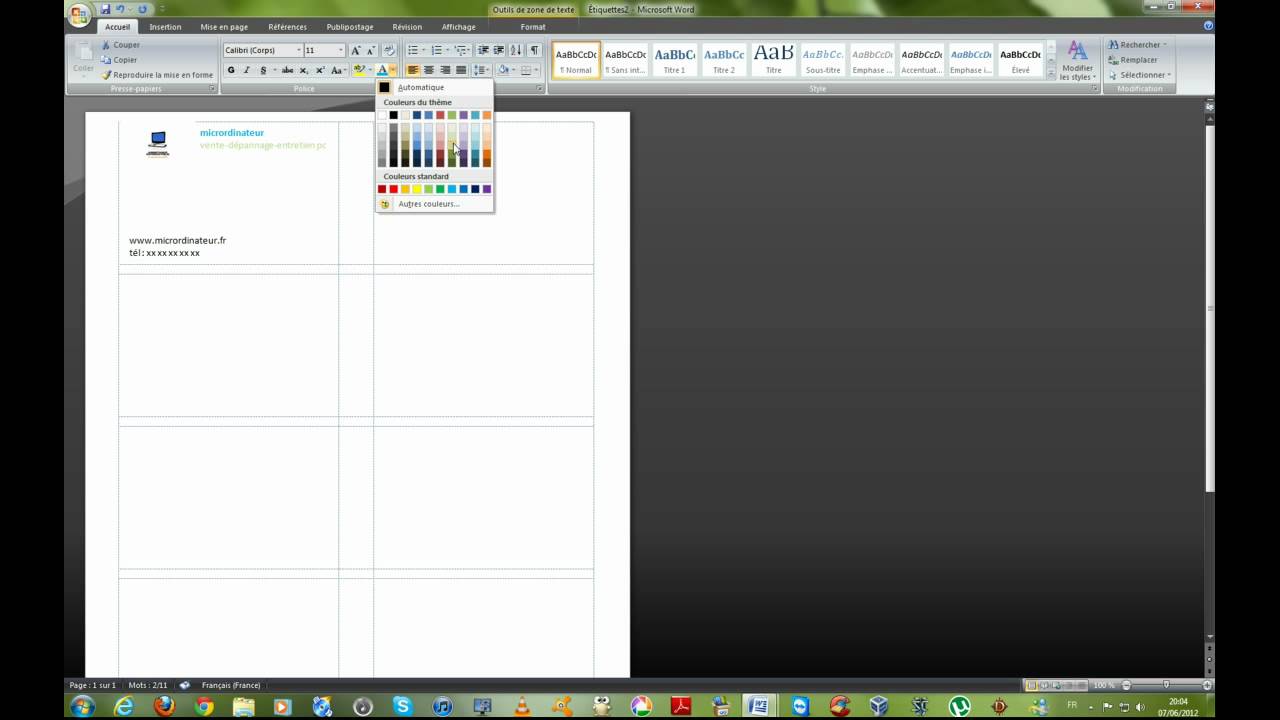Switch to the Insertion tab
1280x720 pixels.
coord(165,27)
